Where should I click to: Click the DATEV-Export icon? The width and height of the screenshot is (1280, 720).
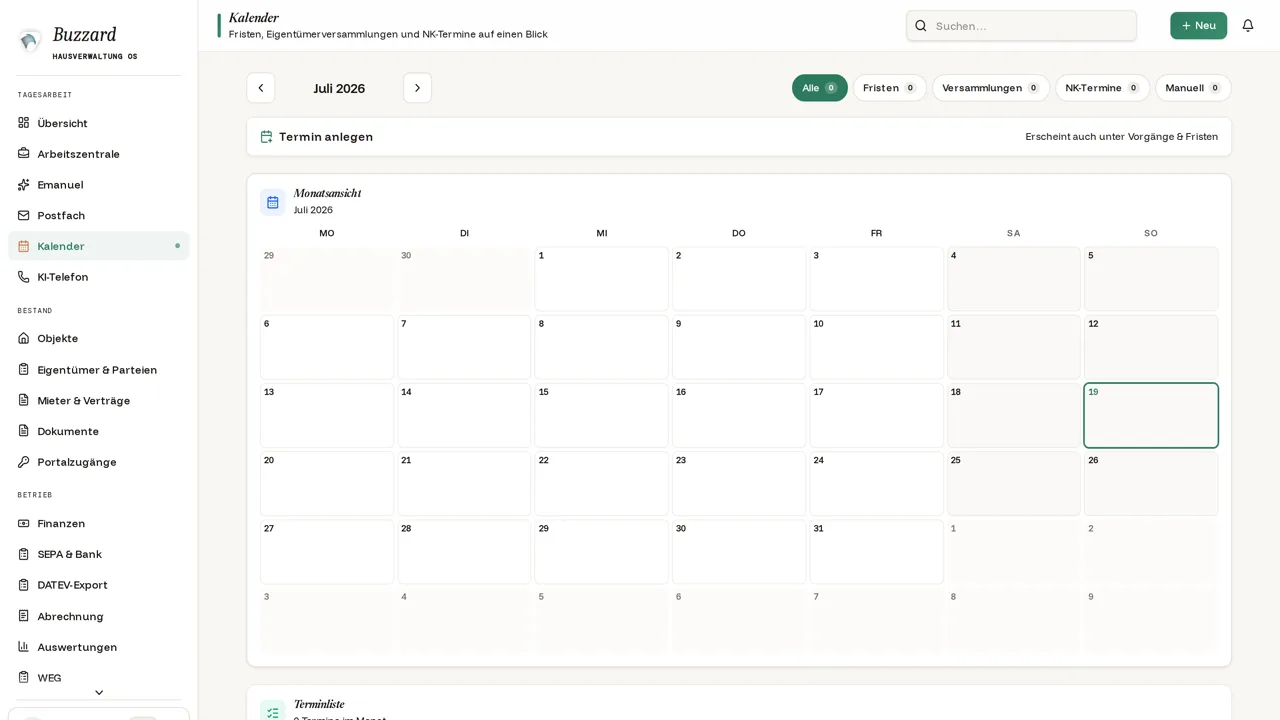(x=24, y=585)
